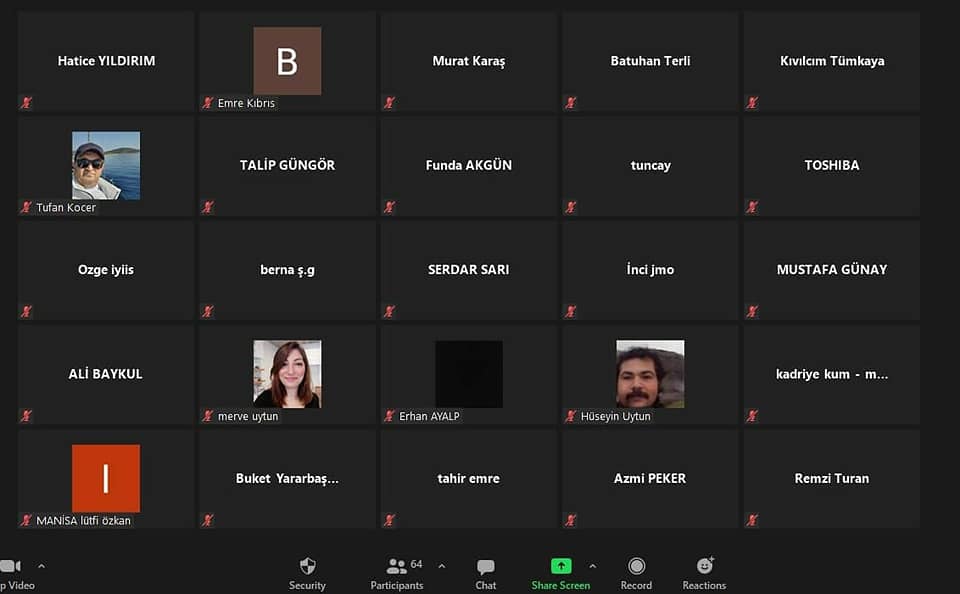Click the Hatice YILDIRIM name
The width and height of the screenshot is (960, 594).
coord(106,61)
